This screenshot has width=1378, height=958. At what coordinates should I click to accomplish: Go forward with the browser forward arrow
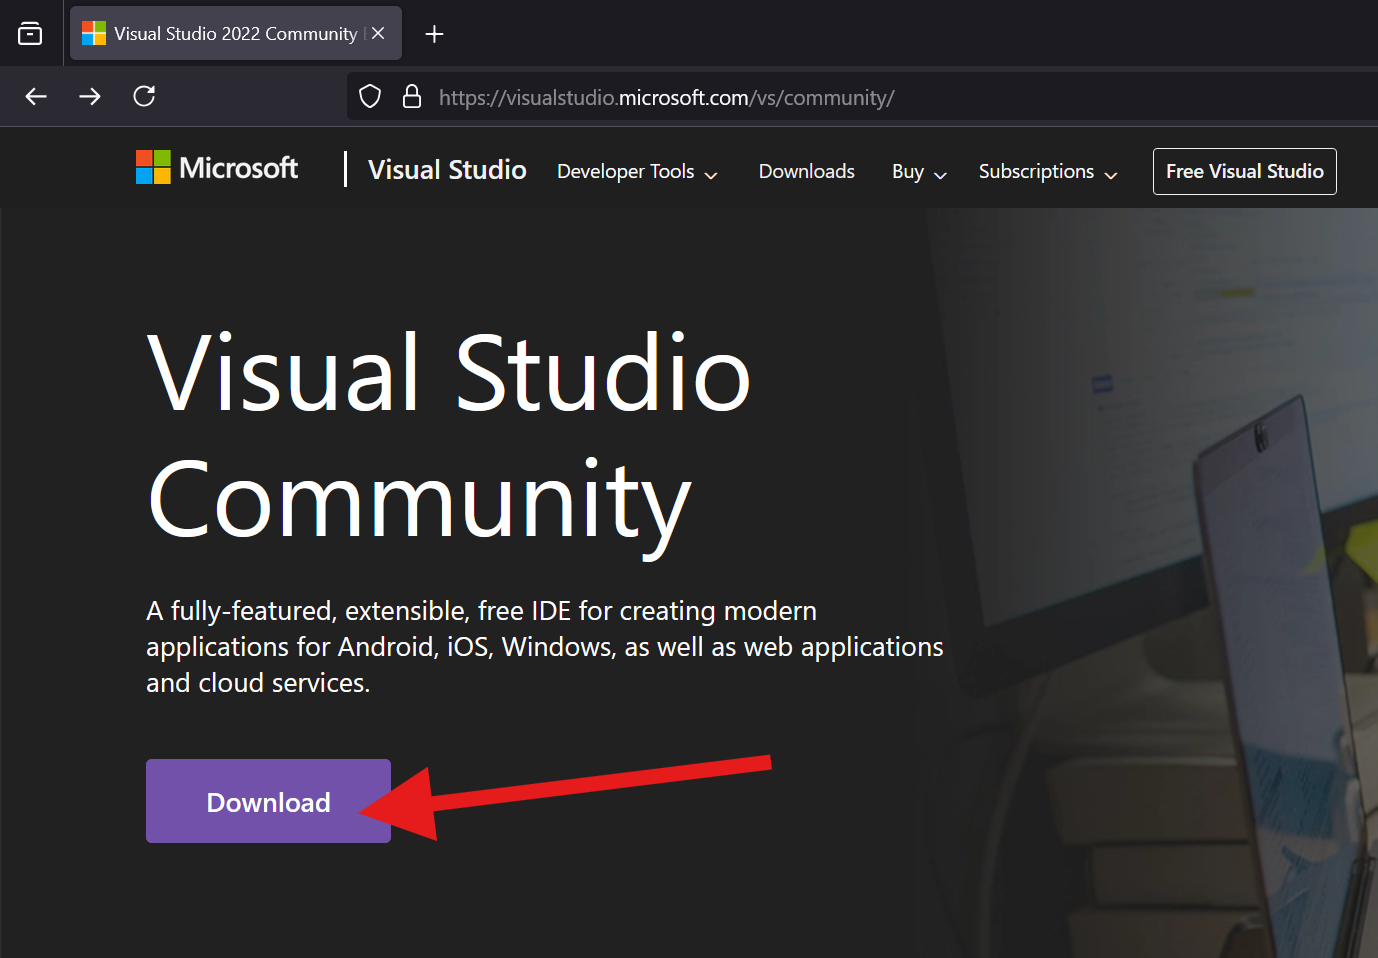point(90,96)
